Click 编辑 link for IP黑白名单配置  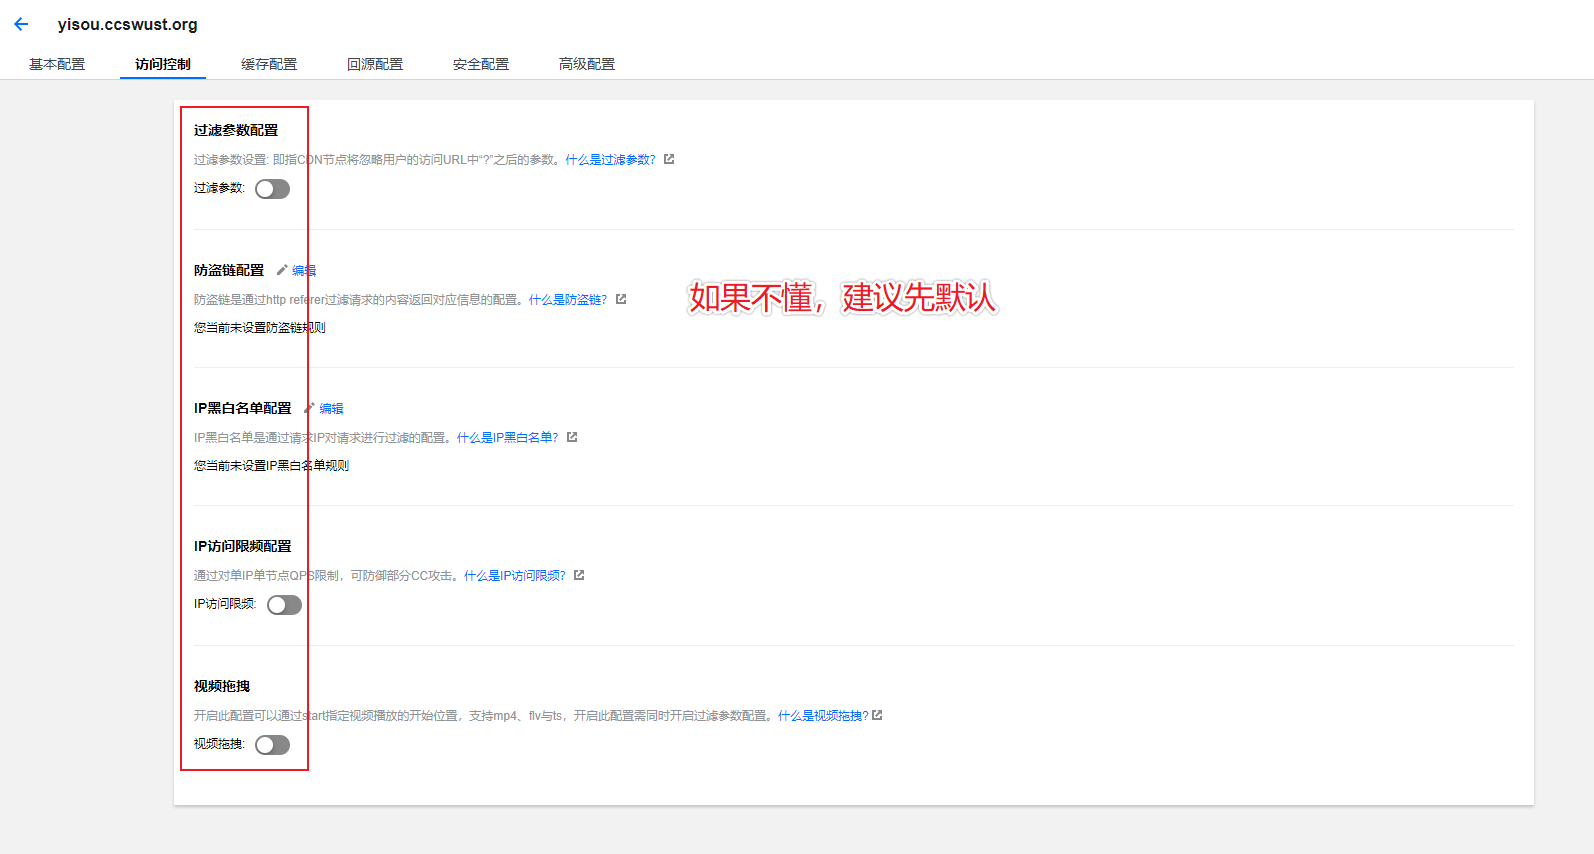[x=332, y=409]
